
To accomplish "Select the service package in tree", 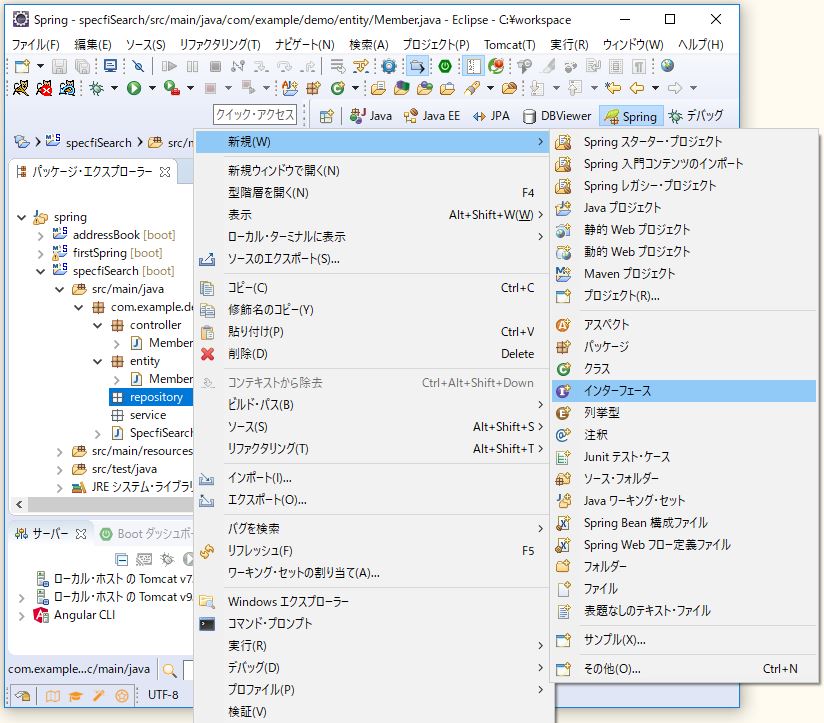I will (148, 415).
